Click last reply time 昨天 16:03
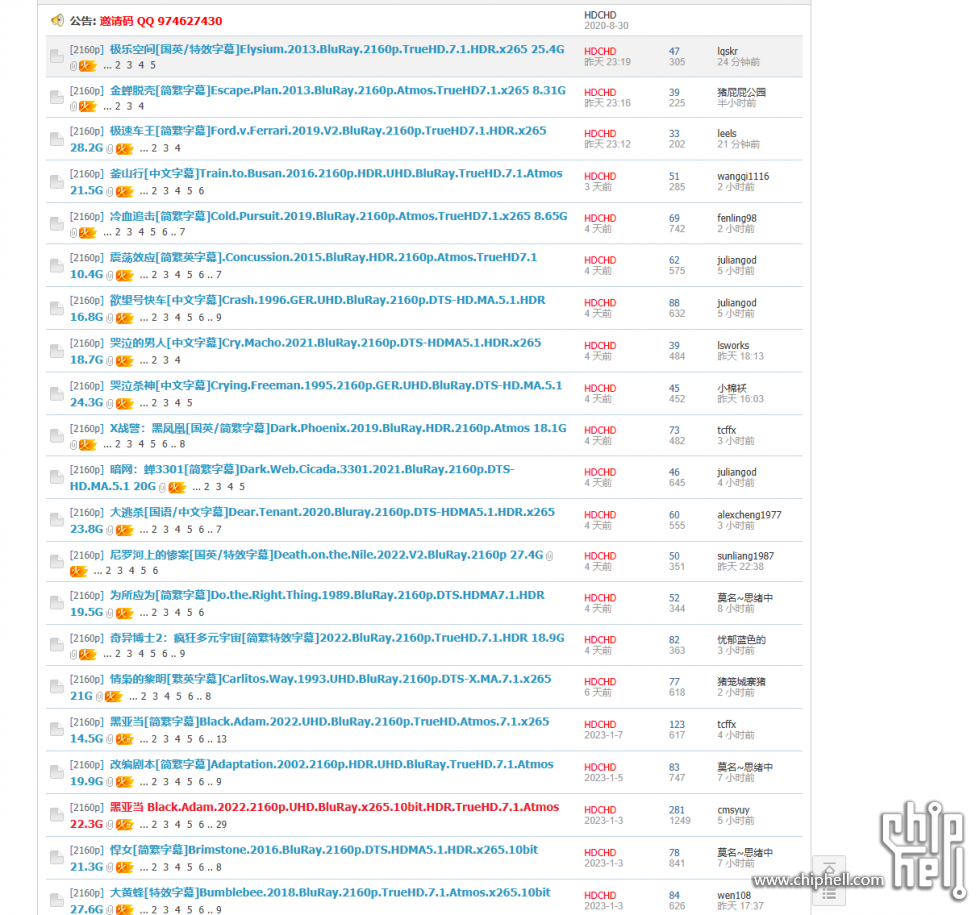The height and width of the screenshot is (915, 980). tap(741, 399)
